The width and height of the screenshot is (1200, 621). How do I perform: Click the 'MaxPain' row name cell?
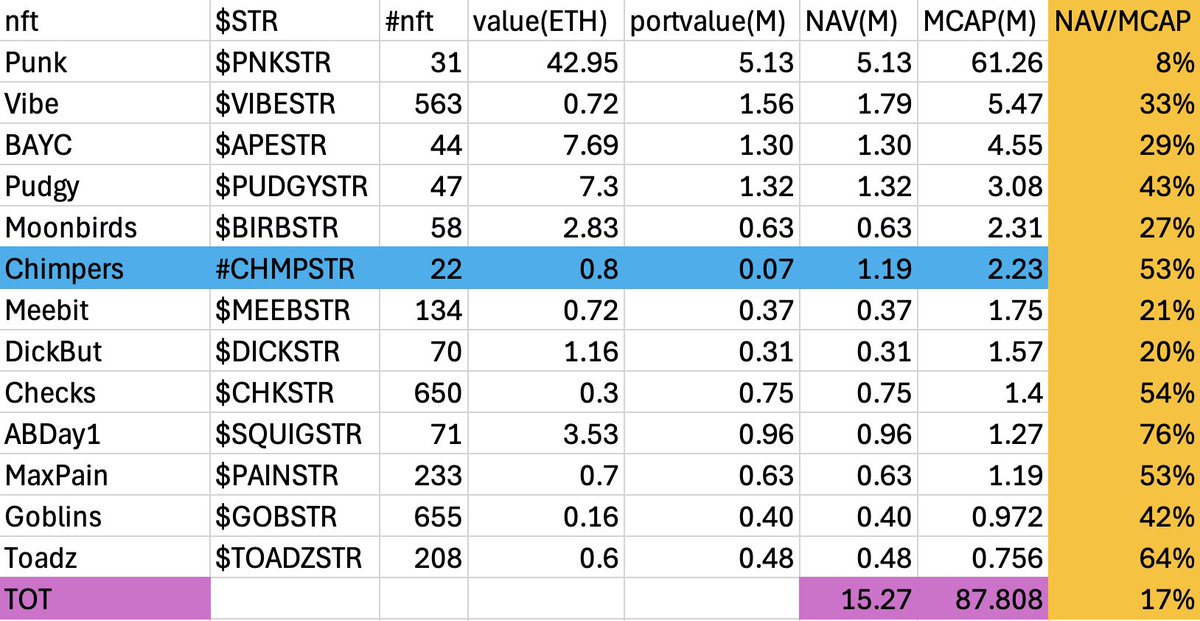click(105, 474)
